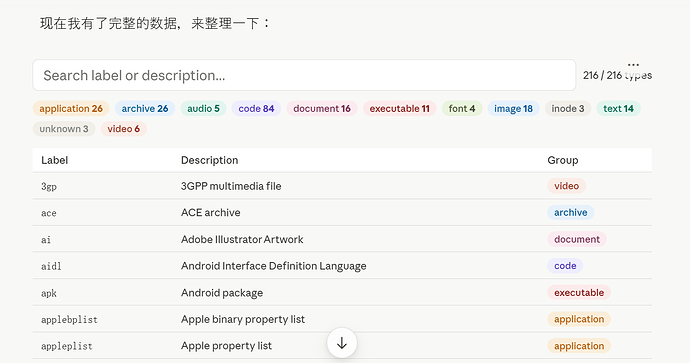This screenshot has width=690, height=363.
Task: Select the aidl label cell
Action: 51,266
